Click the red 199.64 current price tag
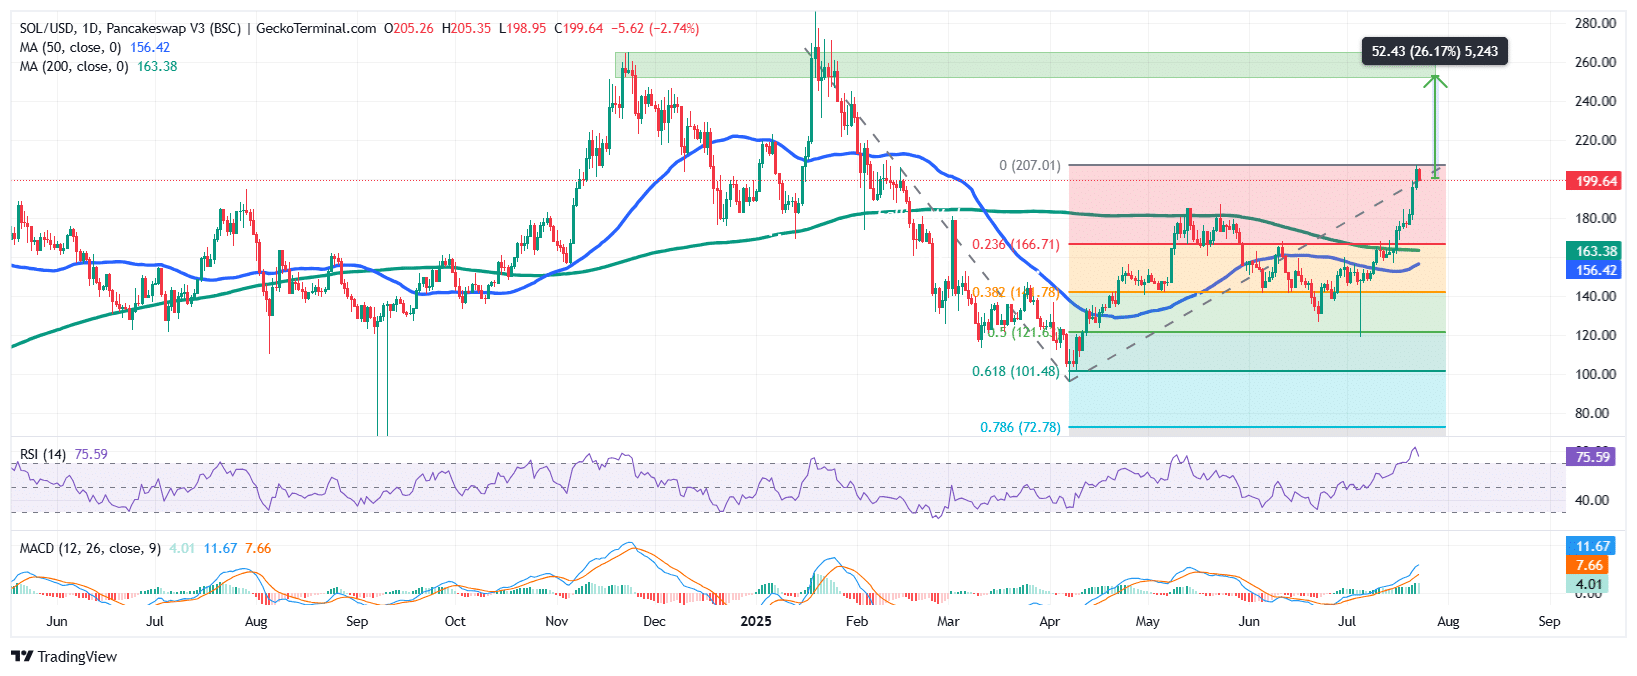Viewport: 1637px width, 676px height. click(1596, 181)
